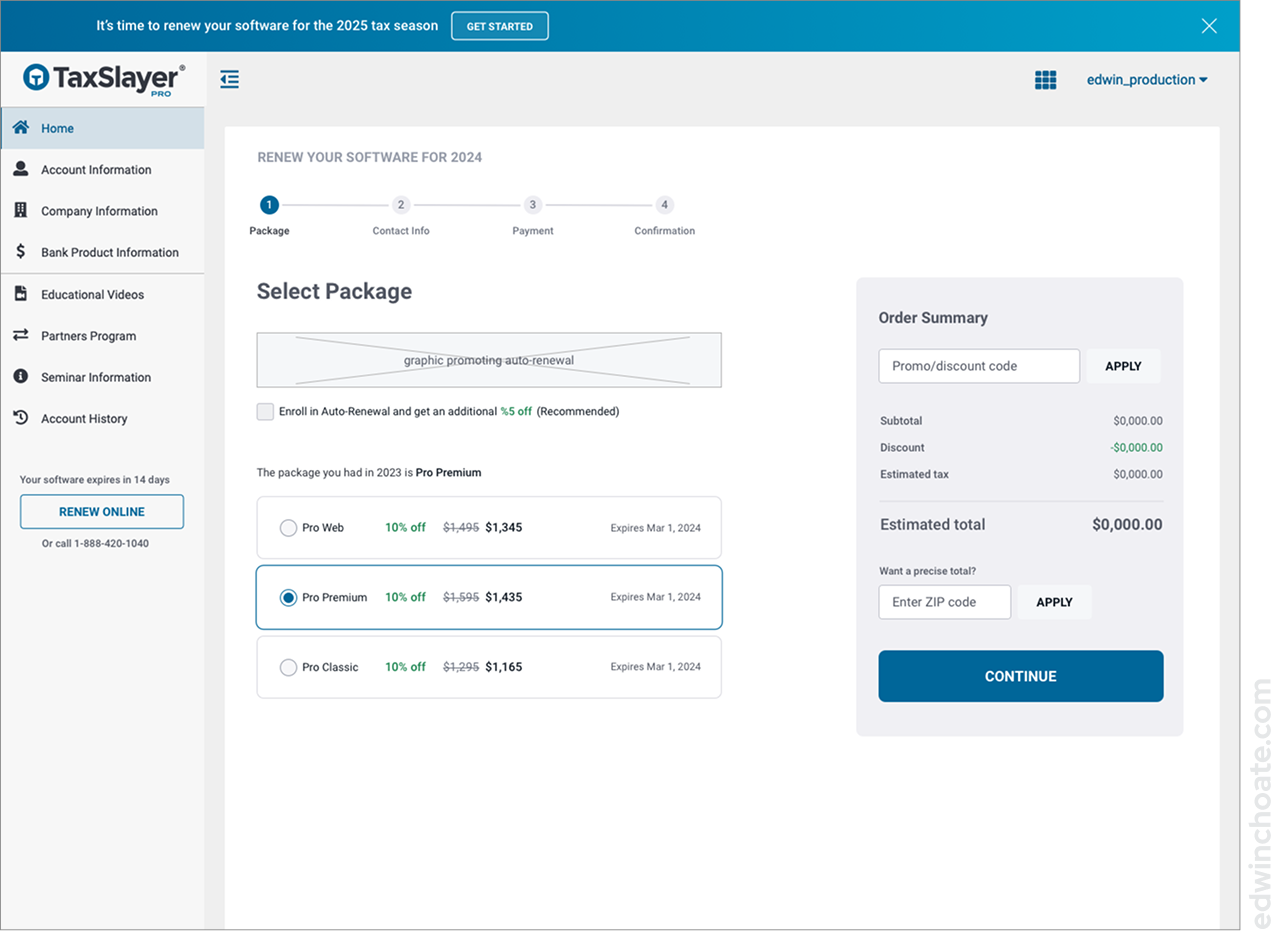
Task: Select the Pro Premium radio button
Action: (288, 597)
